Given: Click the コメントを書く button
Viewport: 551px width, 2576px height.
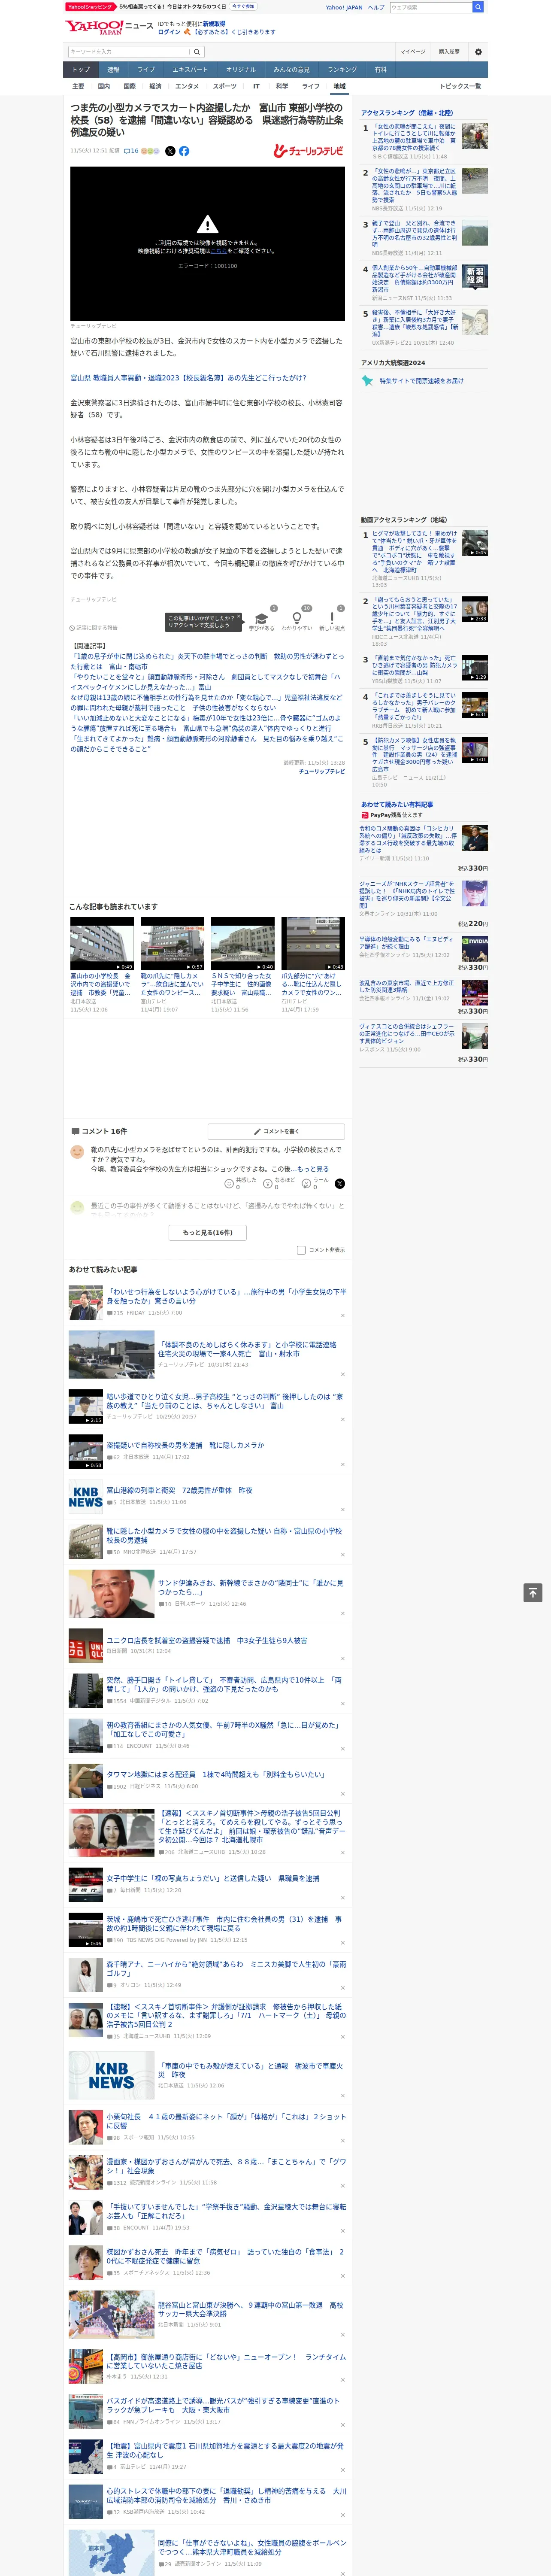Looking at the screenshot, I should (276, 1132).
